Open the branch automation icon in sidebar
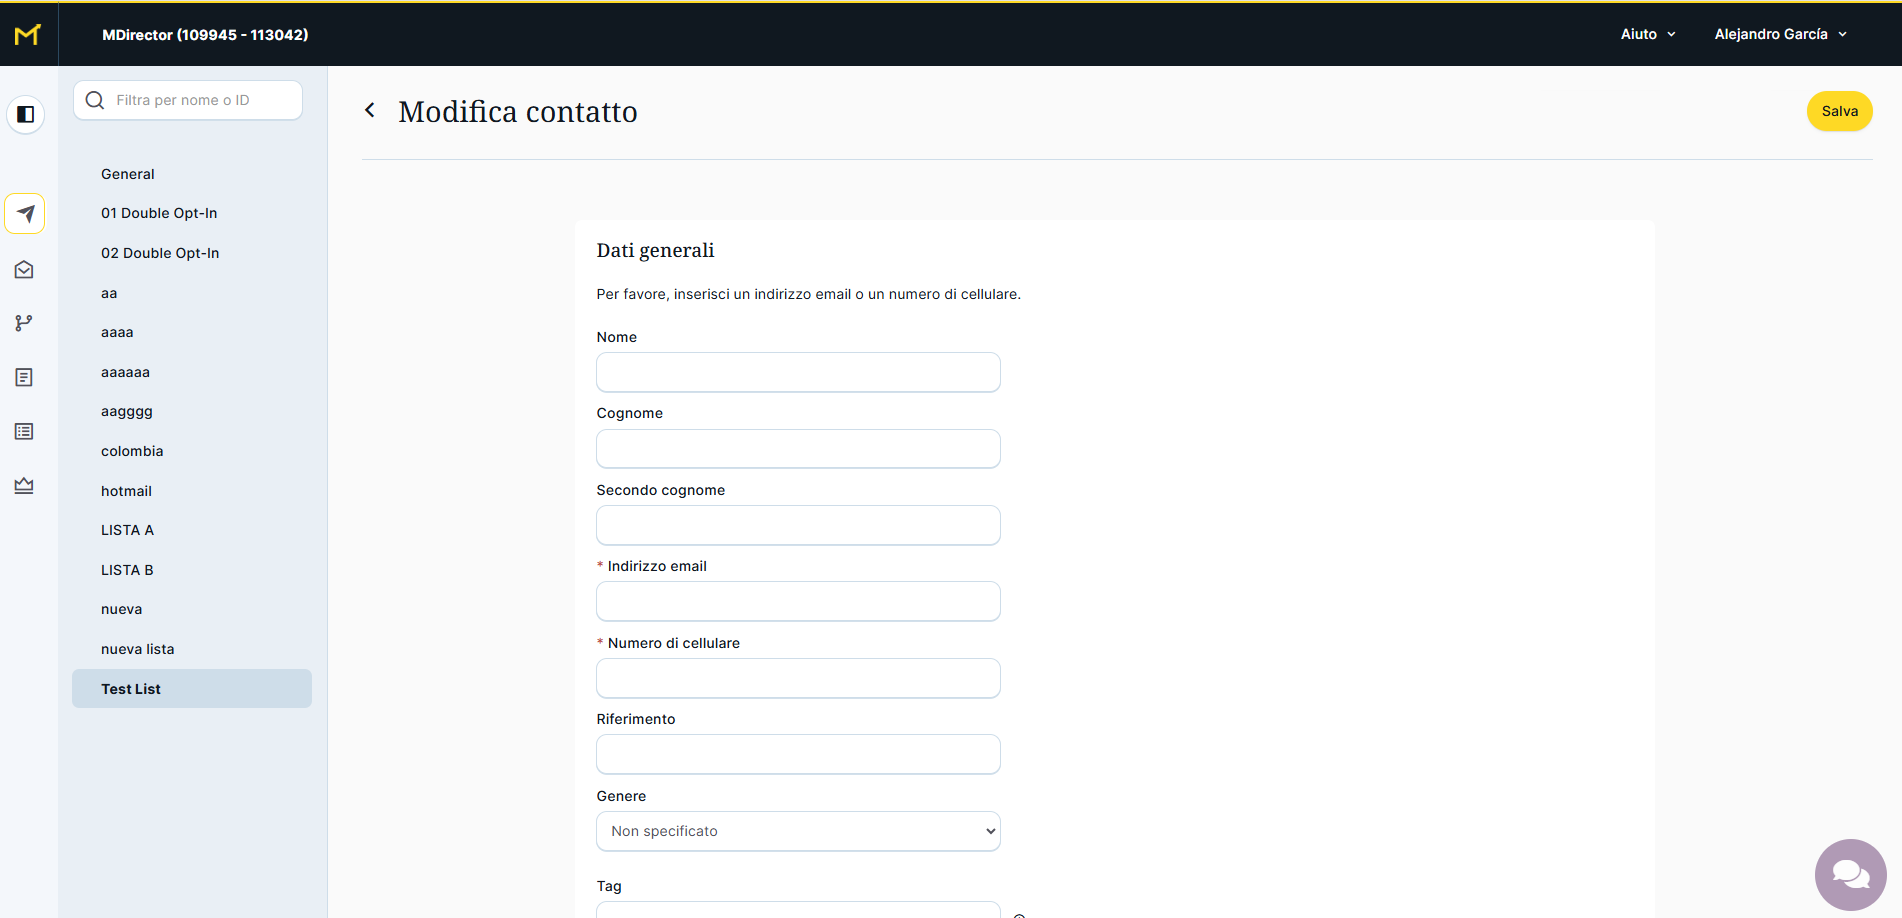 tap(25, 323)
